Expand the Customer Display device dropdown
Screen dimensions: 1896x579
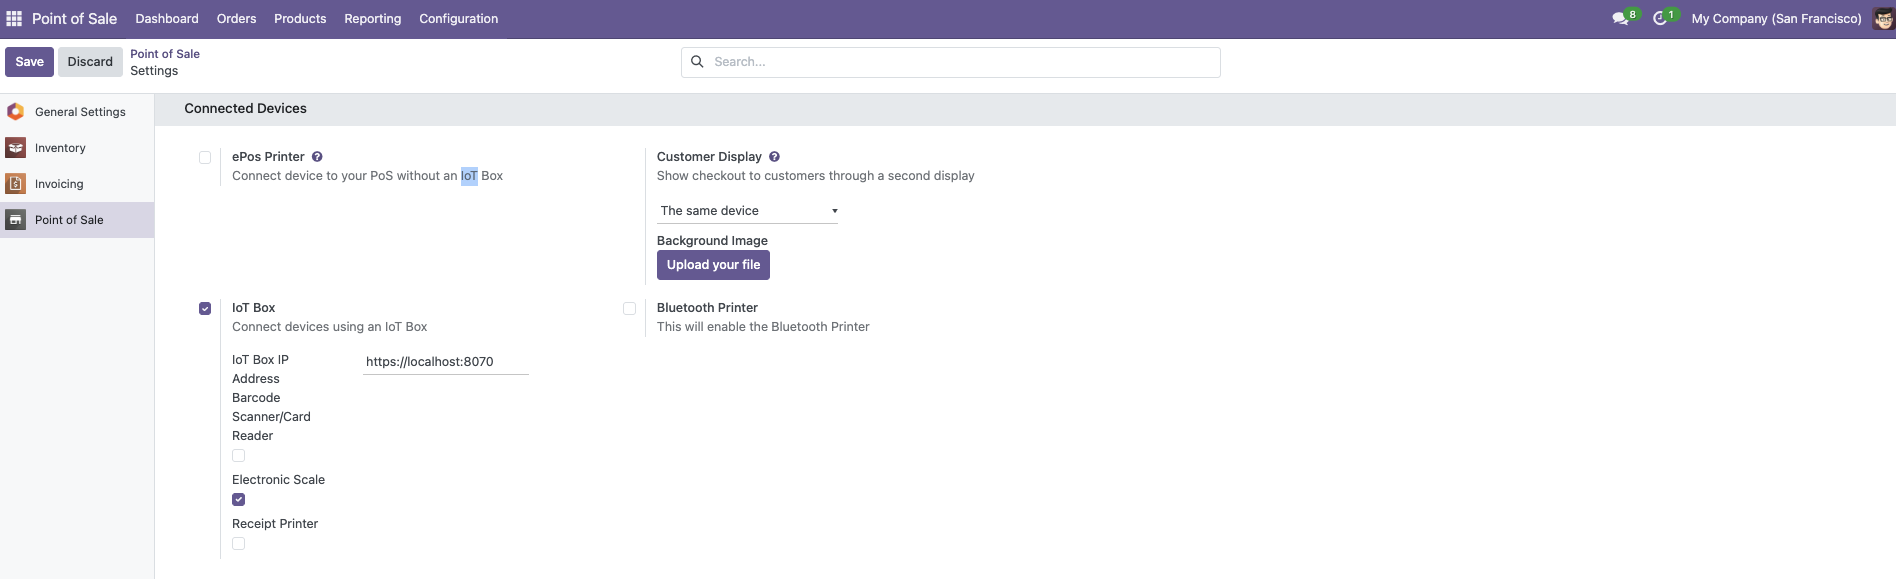748,211
